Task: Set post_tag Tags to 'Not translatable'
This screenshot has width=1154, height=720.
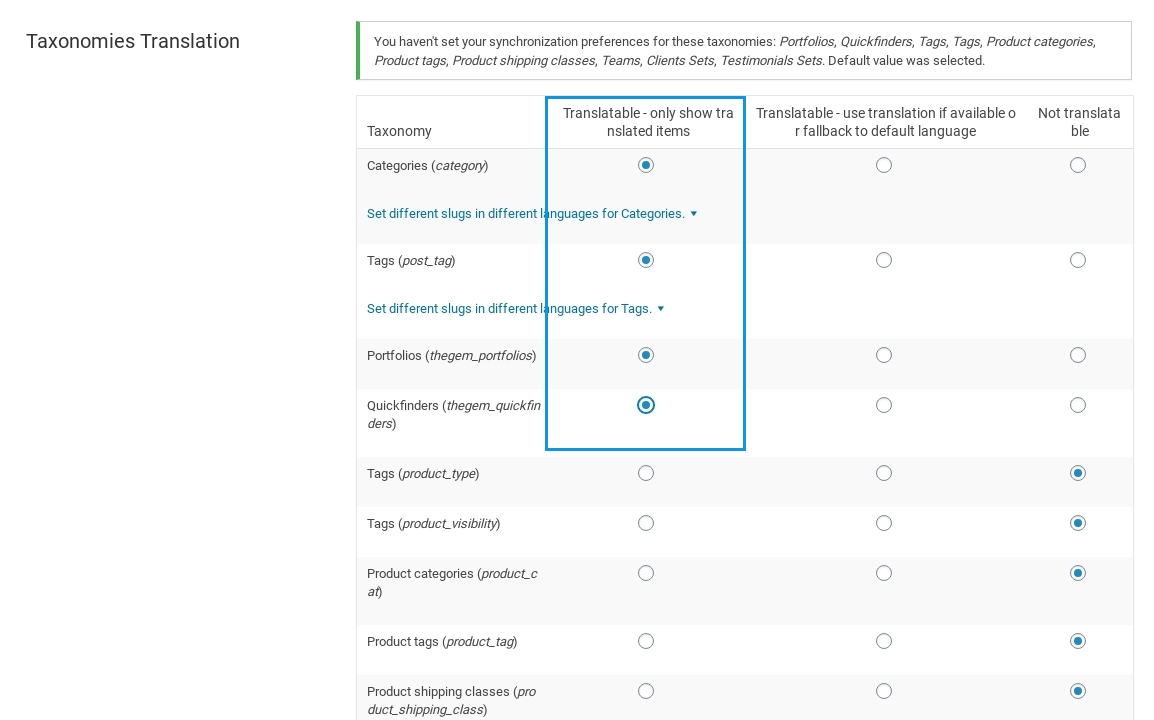Action: point(1077,260)
